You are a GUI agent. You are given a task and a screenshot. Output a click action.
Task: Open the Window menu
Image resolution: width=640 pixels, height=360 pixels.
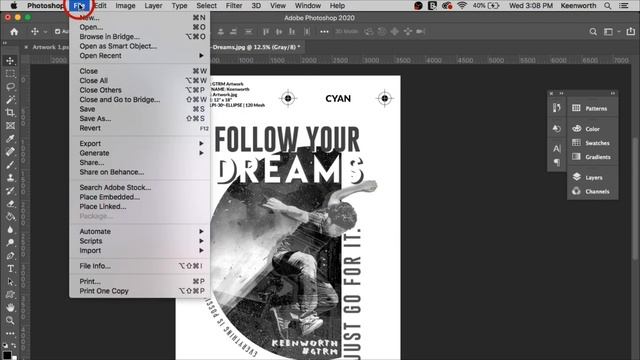click(x=308, y=6)
